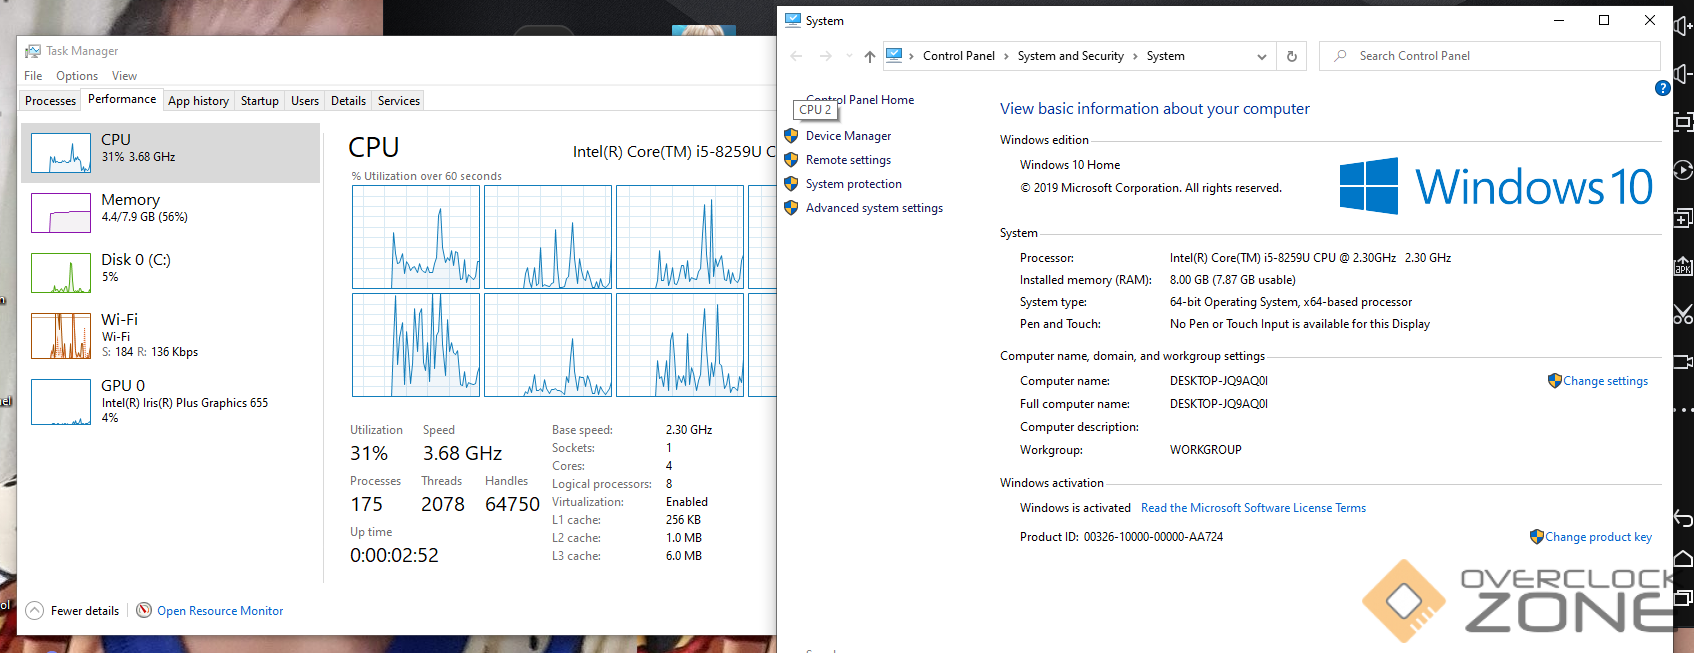Open the Change settings link
Viewport: 1694px width, 653px height.
pyautogui.click(x=1605, y=381)
